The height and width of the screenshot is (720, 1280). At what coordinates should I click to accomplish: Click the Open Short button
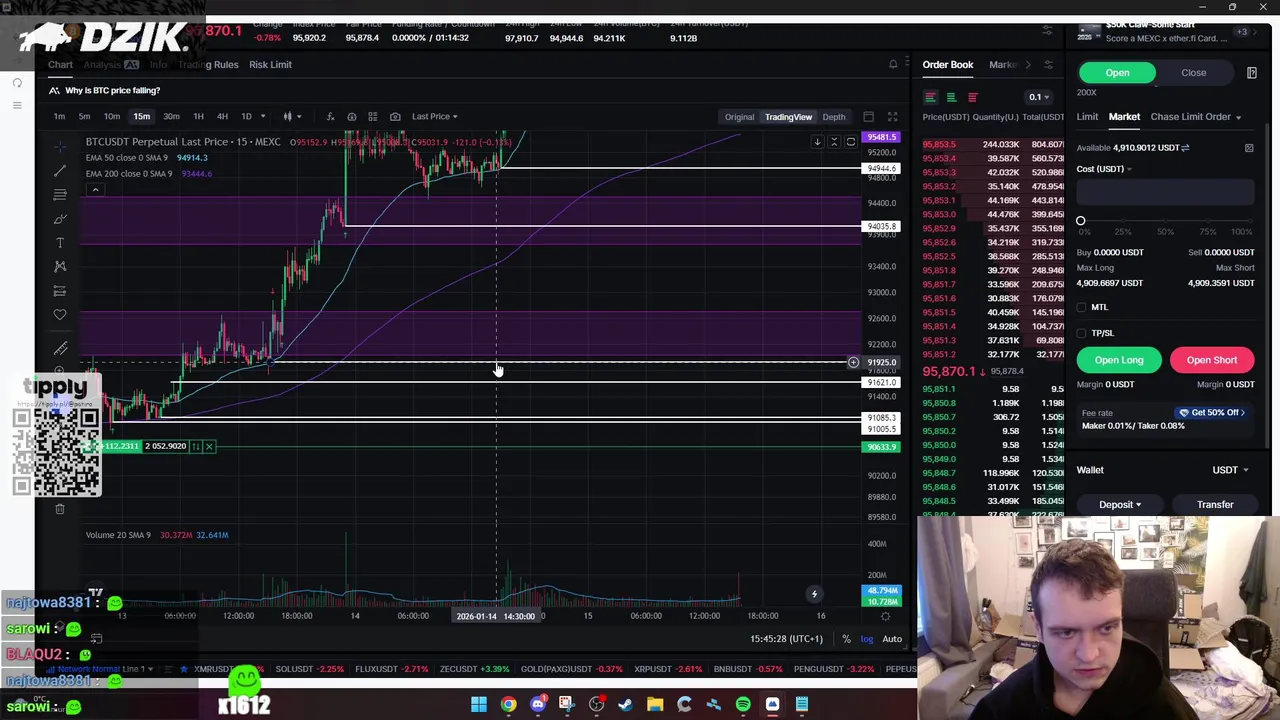coord(1211,360)
